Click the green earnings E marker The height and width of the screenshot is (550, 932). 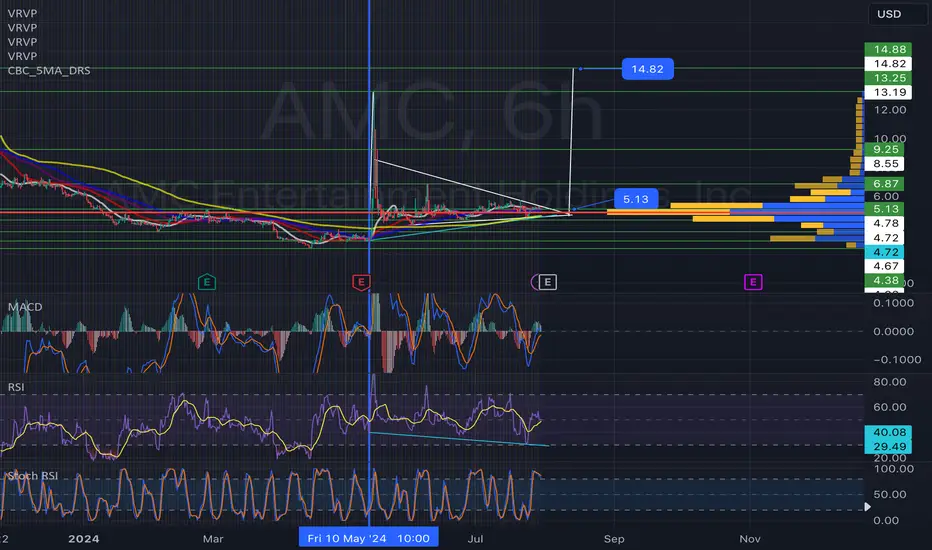[x=207, y=282]
